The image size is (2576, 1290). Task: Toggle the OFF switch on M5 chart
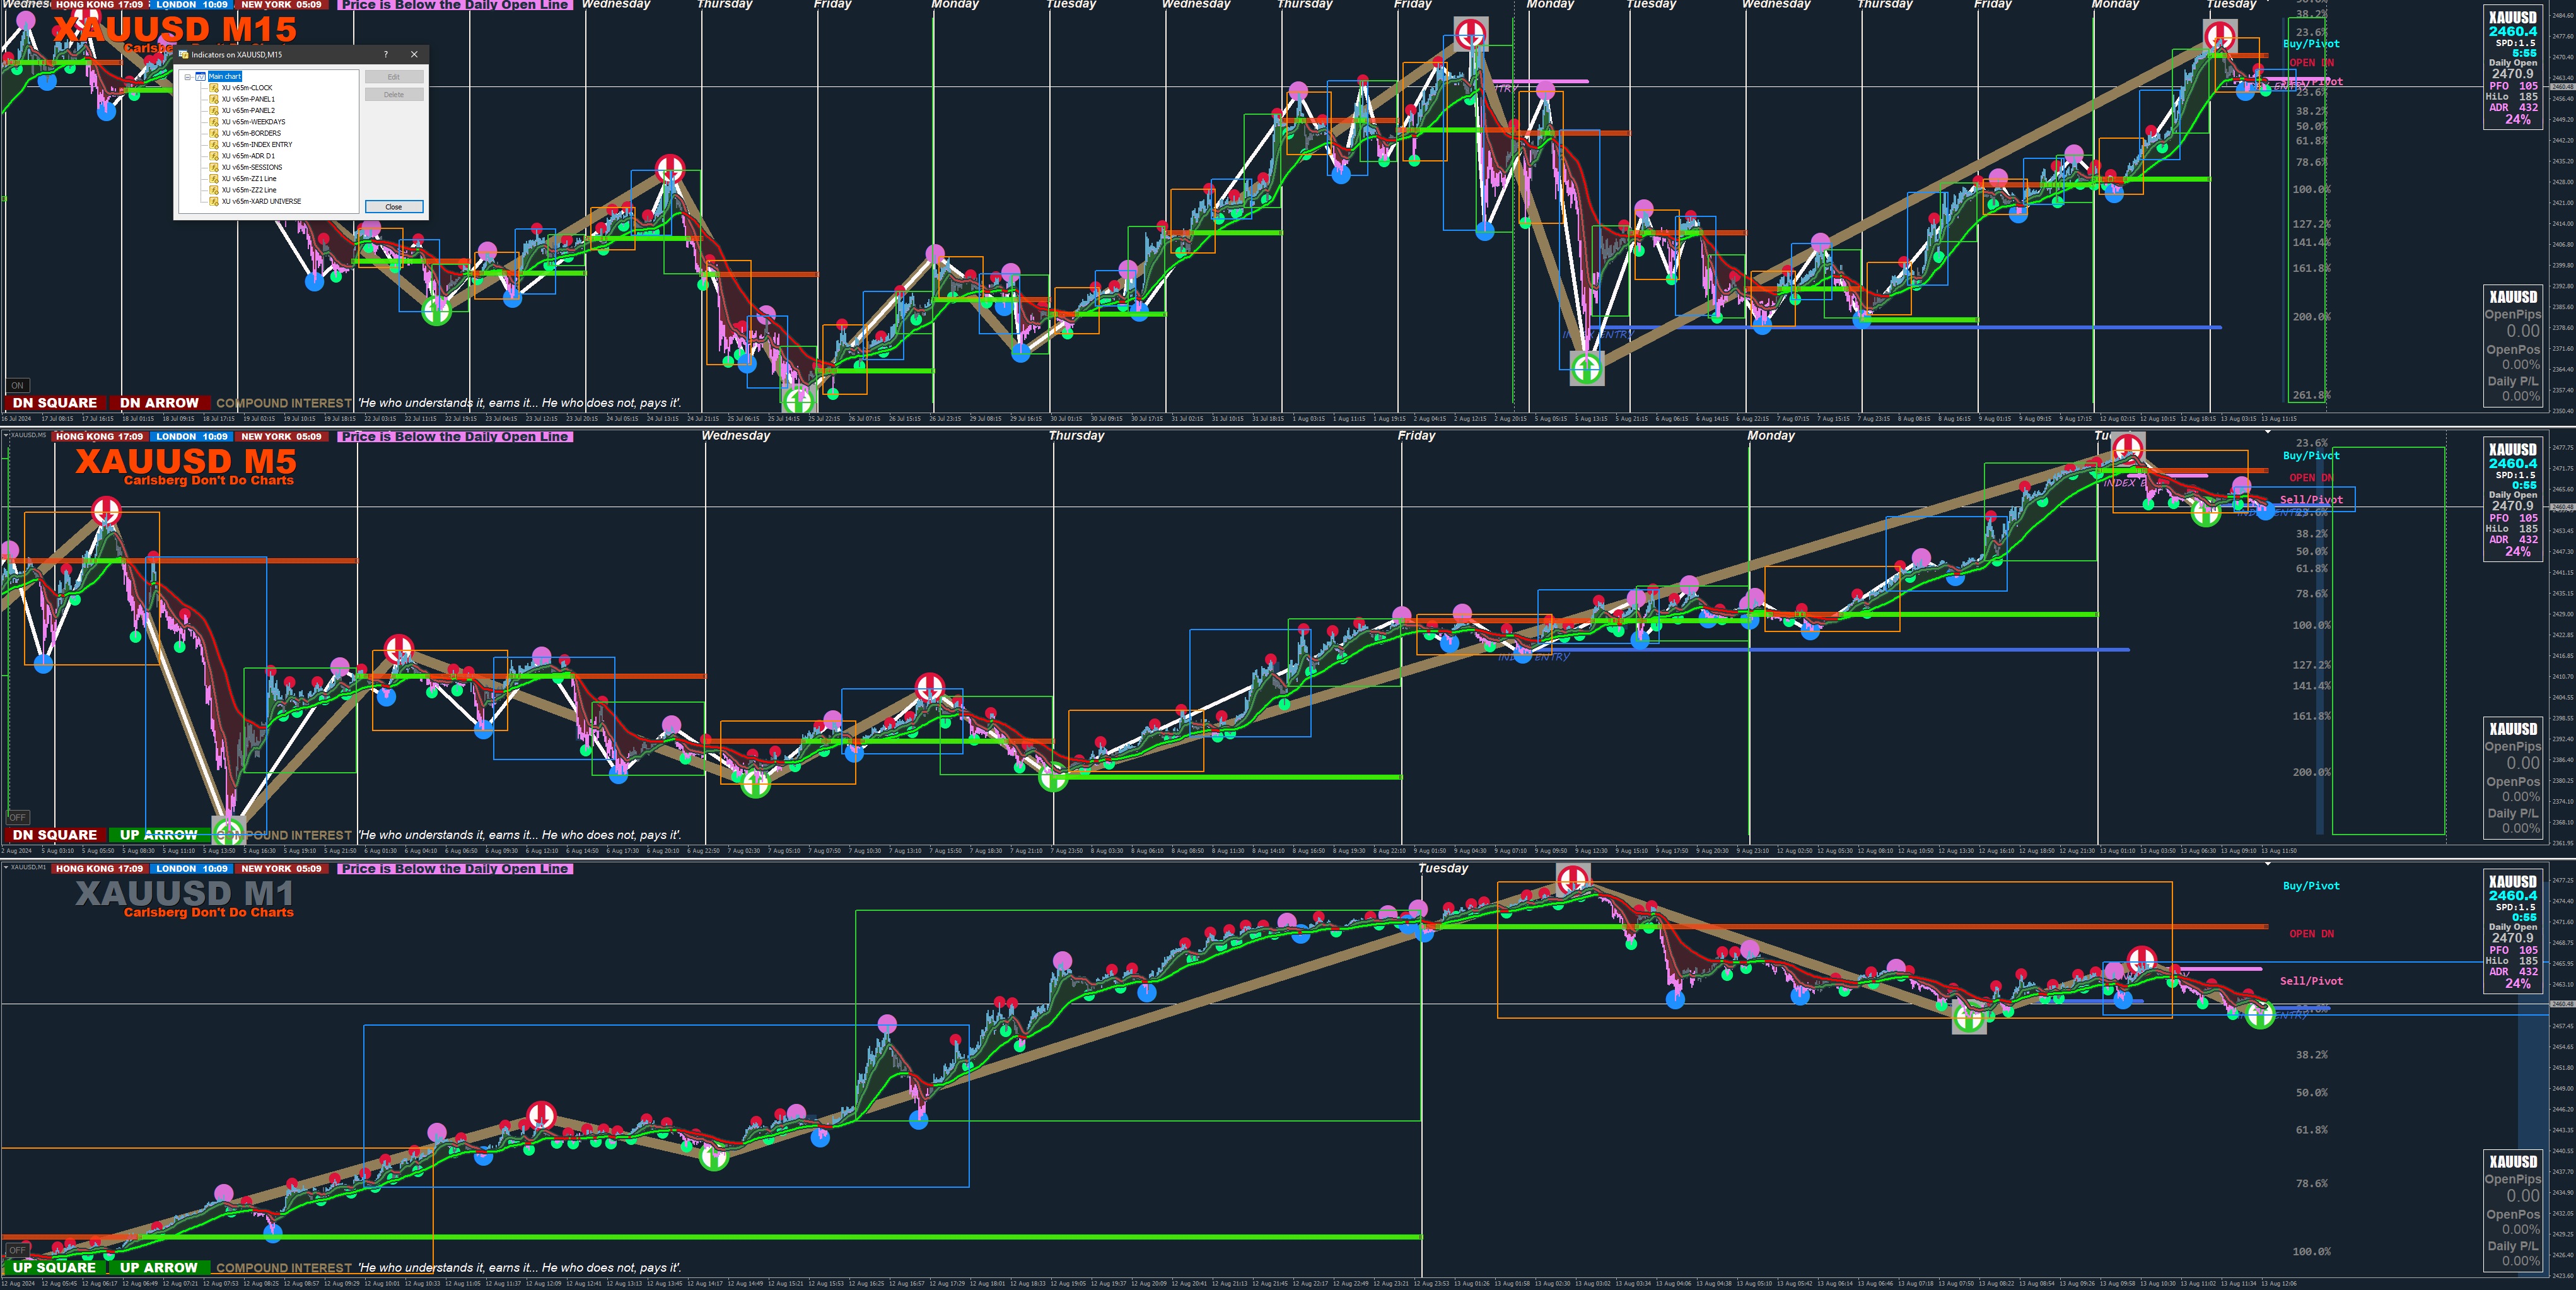(17, 817)
